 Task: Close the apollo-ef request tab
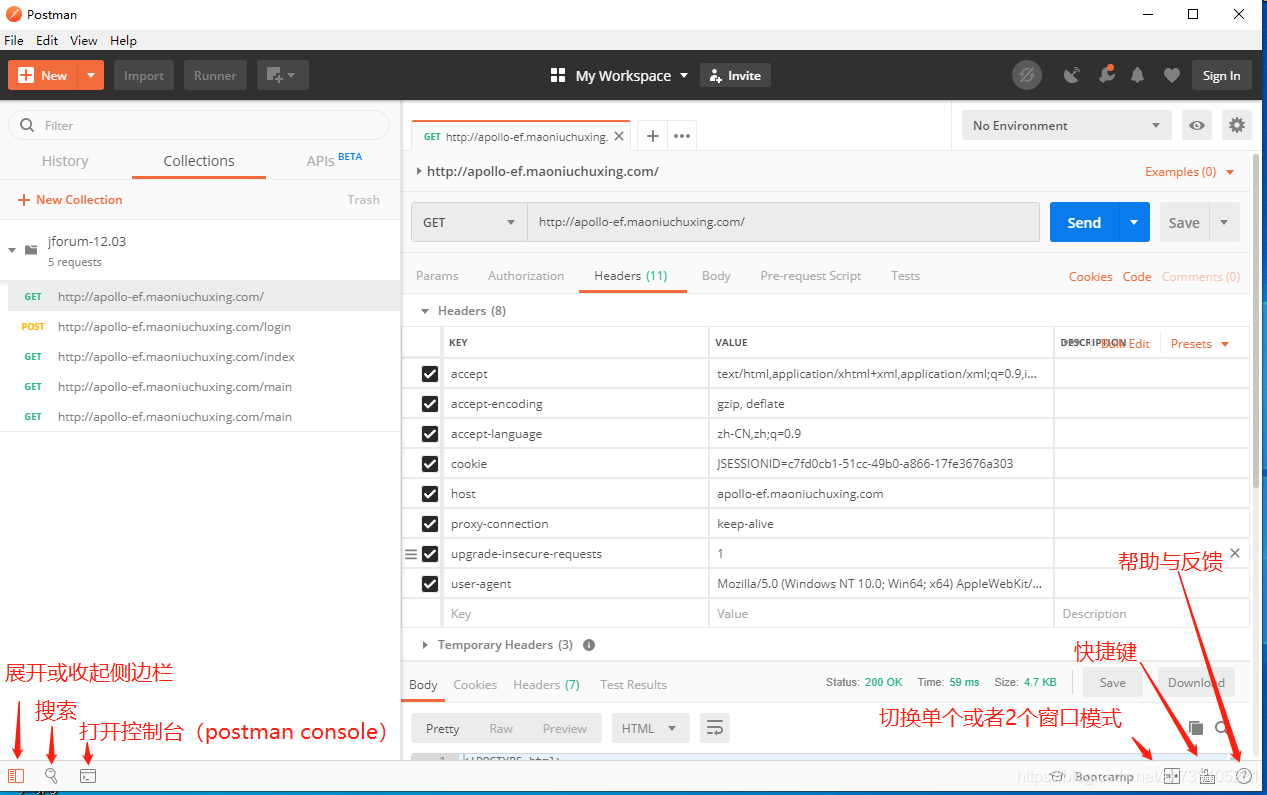[x=619, y=136]
